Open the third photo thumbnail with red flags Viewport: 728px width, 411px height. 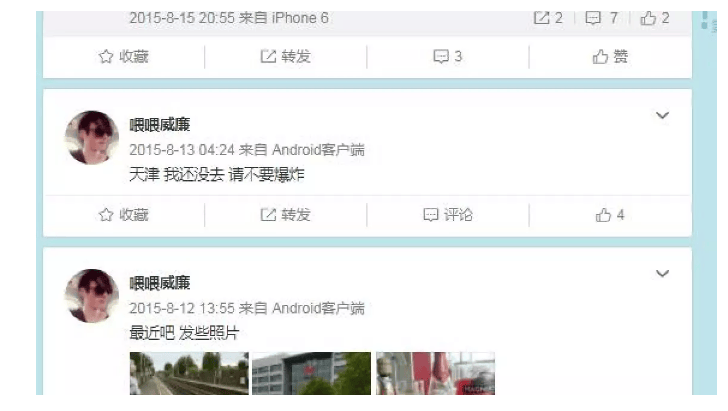[436, 373]
